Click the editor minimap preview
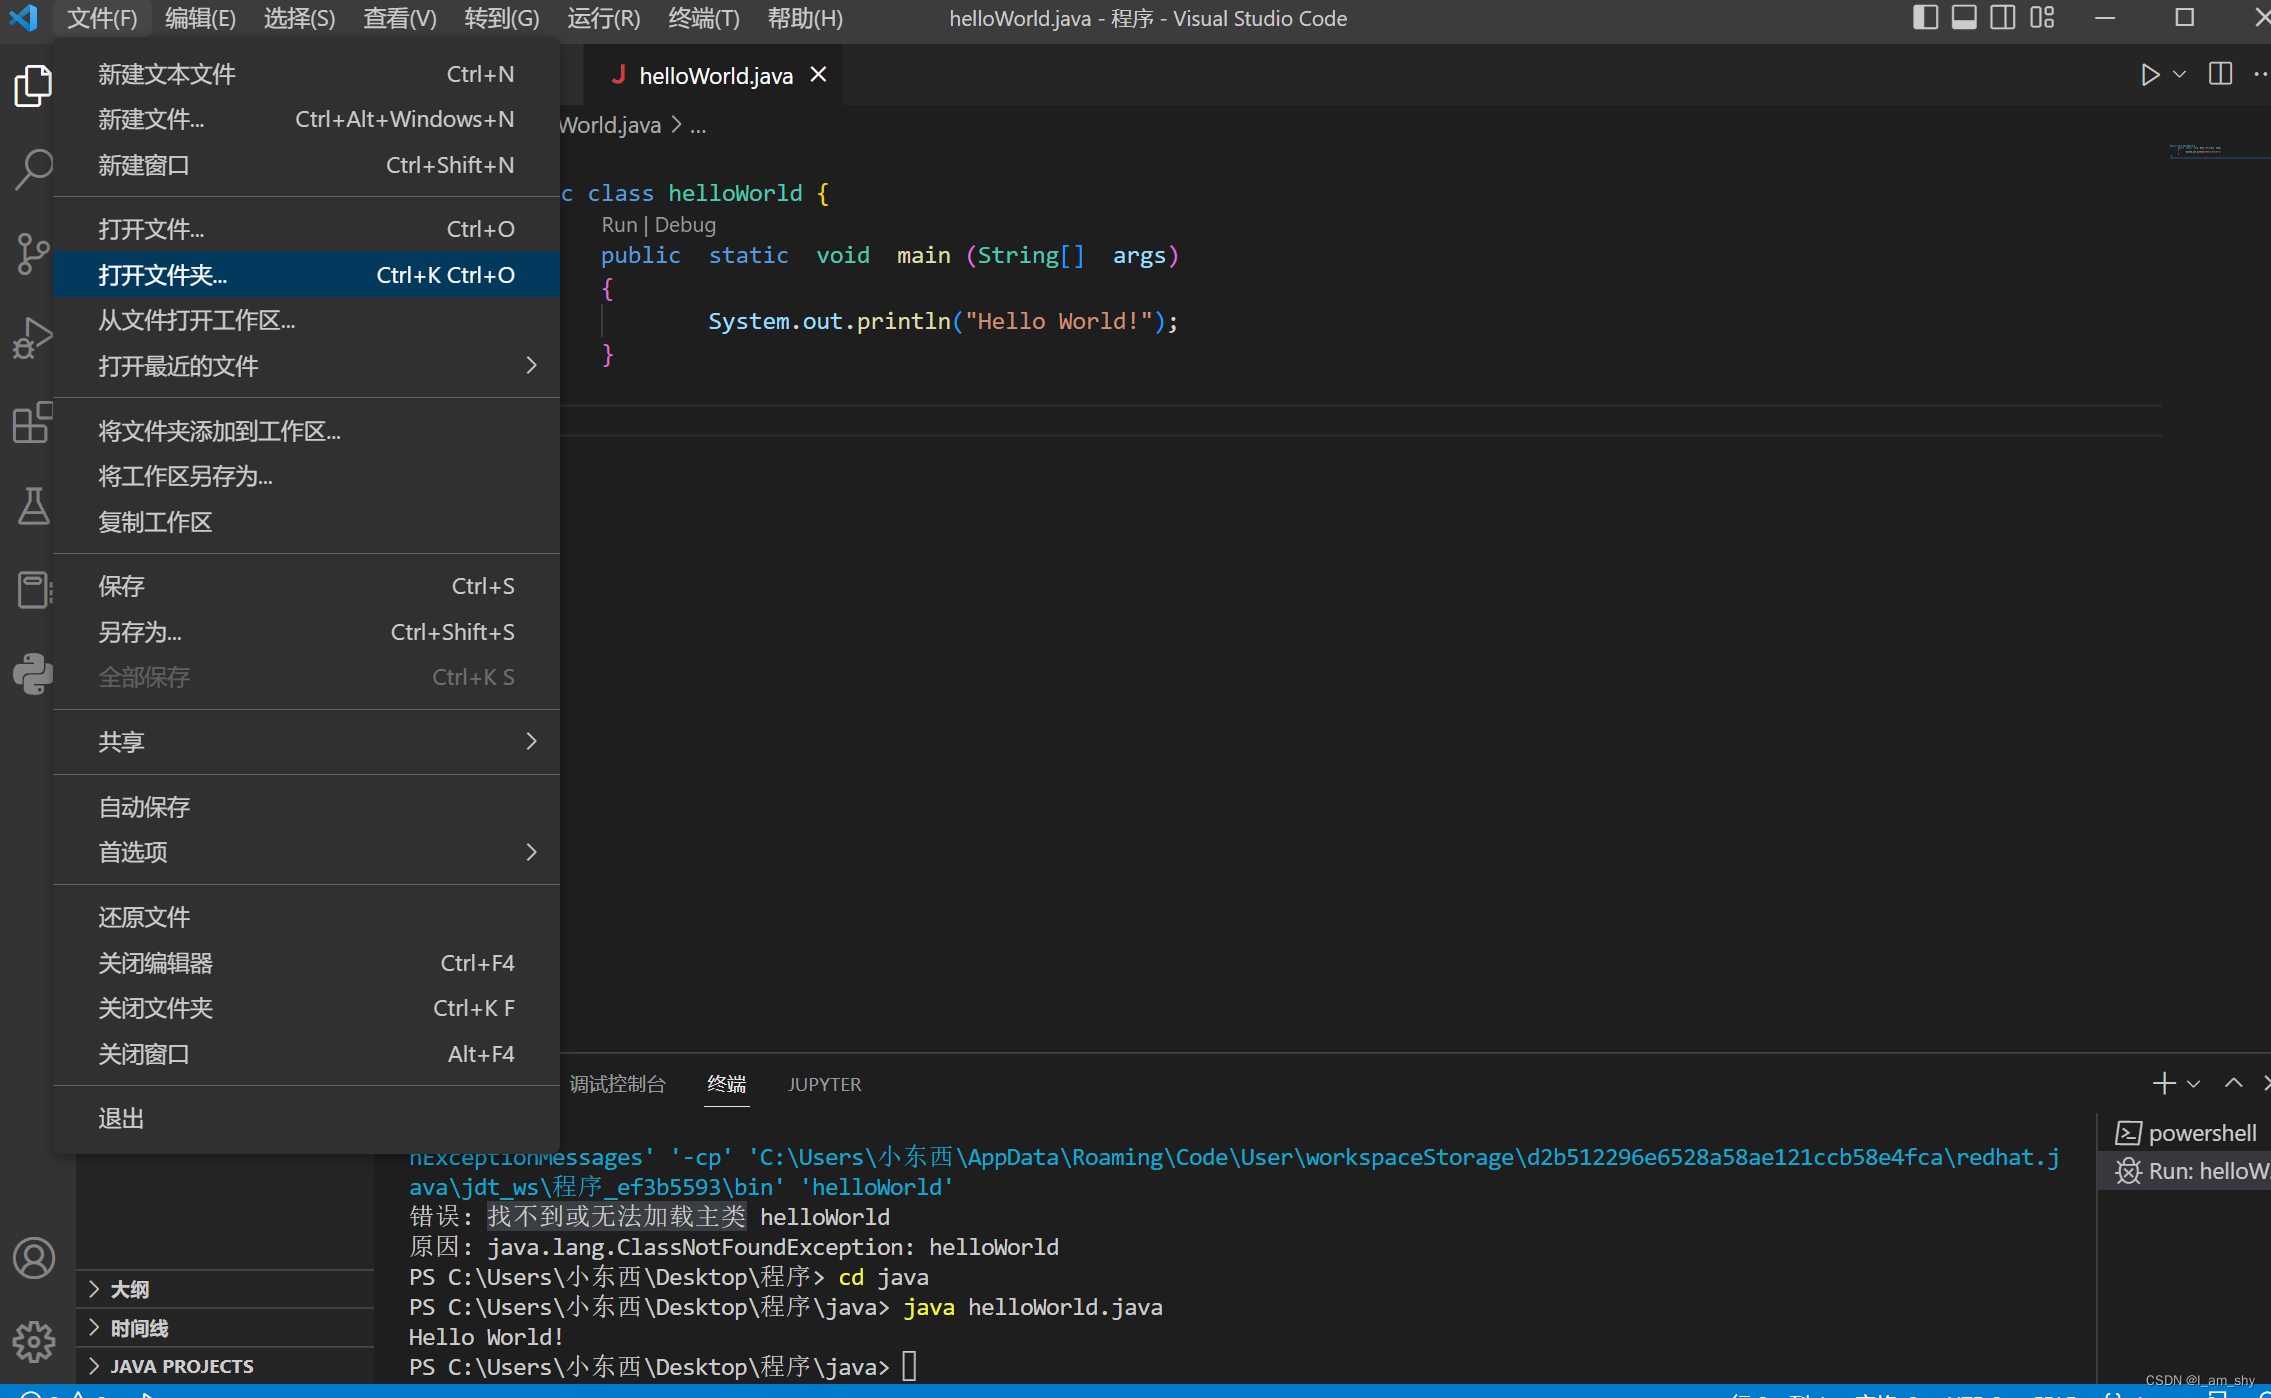Viewport: 2271px width, 1398px height. point(2200,151)
